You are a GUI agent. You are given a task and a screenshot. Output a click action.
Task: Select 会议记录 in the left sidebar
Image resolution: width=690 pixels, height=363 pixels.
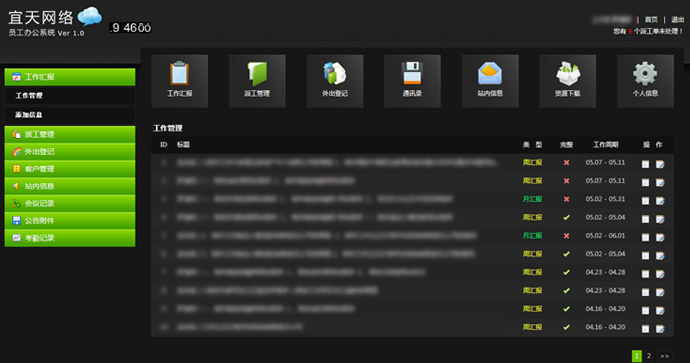(70, 203)
